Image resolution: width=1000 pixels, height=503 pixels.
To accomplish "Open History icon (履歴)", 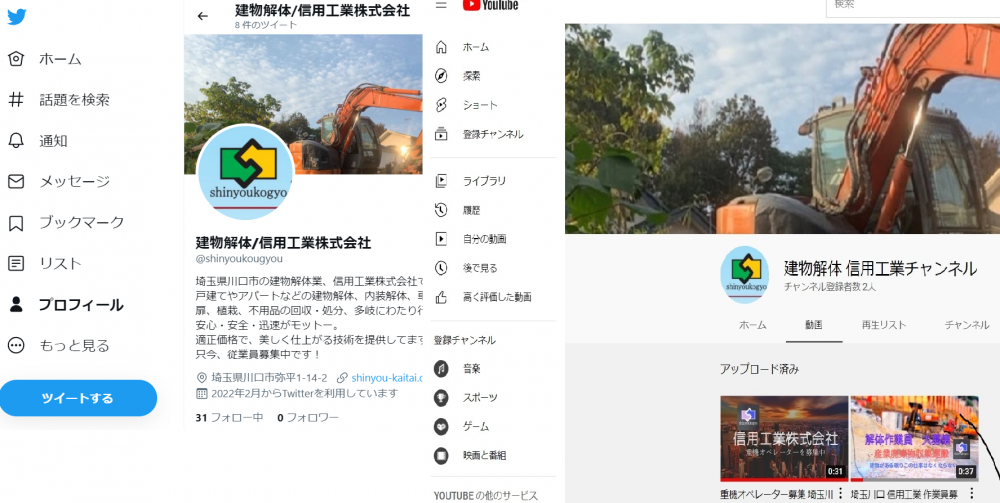I will (441, 210).
